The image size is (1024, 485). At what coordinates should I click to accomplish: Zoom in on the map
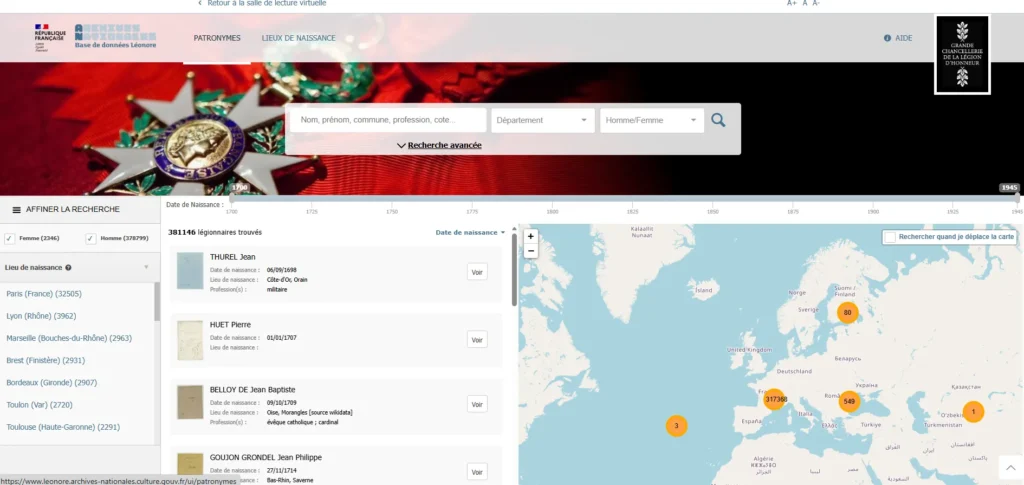(x=531, y=237)
